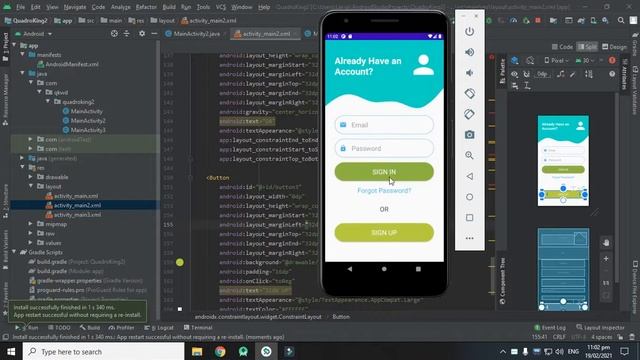
Task: Open the Event Log
Action: (550, 327)
